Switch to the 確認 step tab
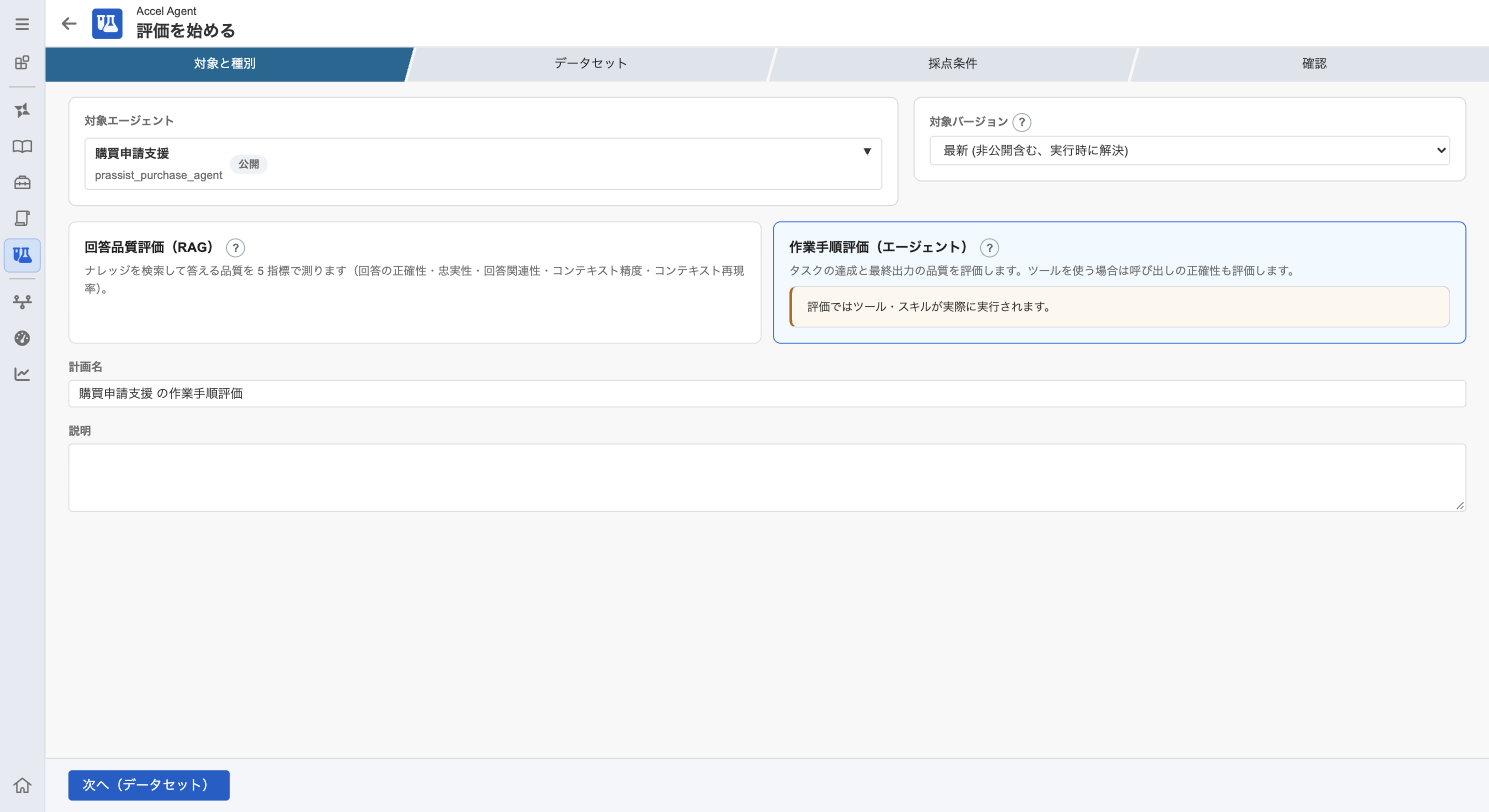 tap(1314, 63)
